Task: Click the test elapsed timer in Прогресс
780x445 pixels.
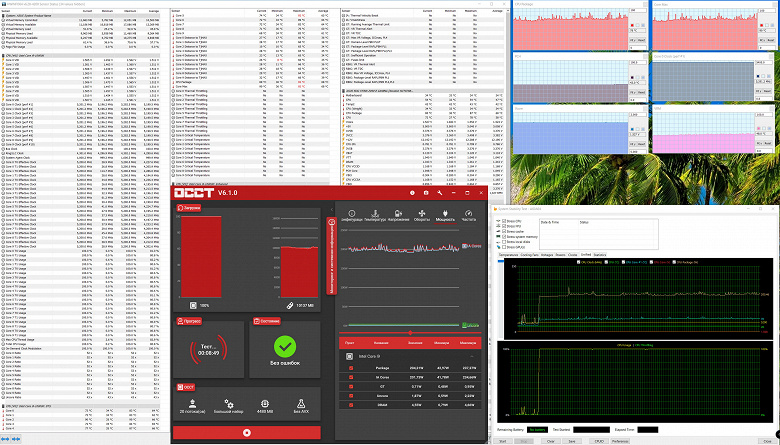Action: tap(208, 353)
